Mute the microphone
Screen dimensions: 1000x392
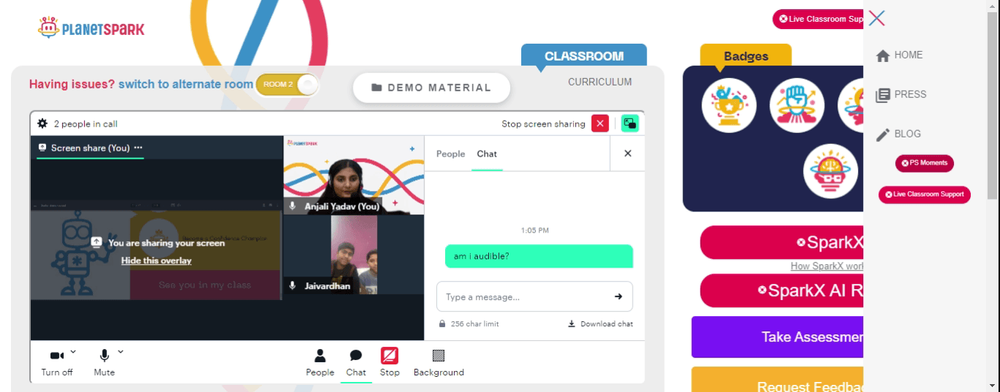tap(104, 363)
